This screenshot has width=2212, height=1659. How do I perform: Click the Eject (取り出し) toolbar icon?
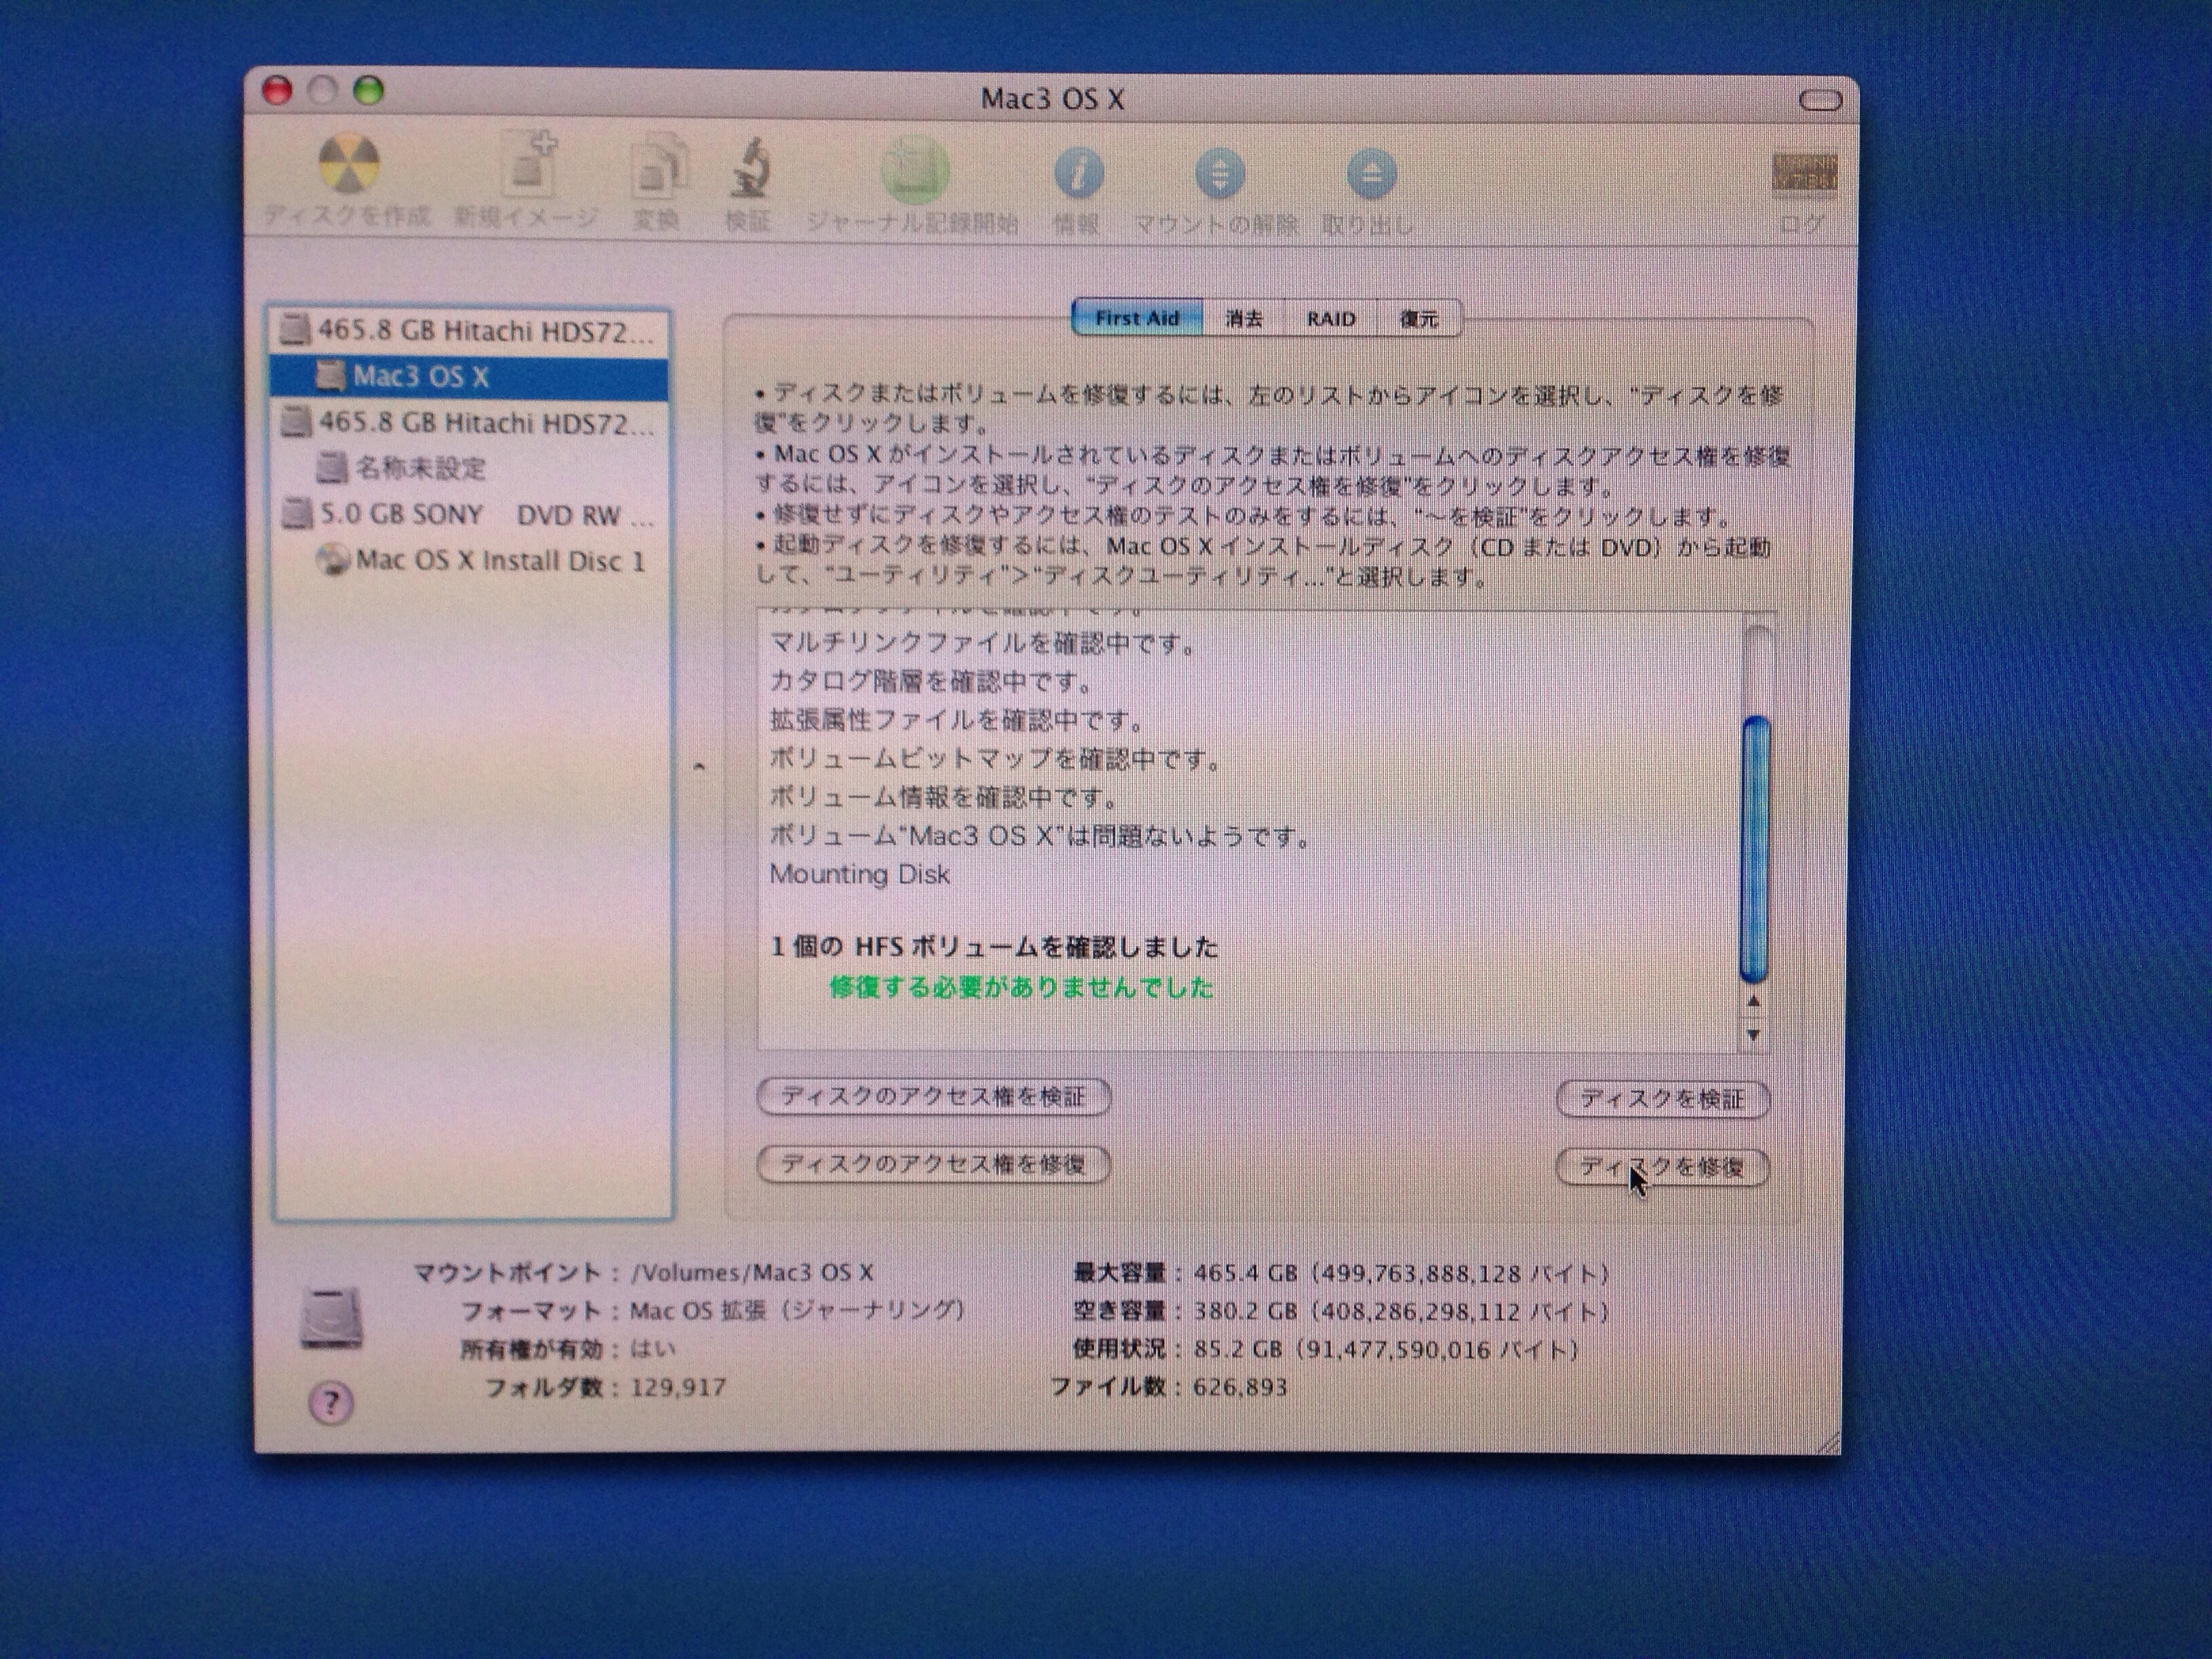pyautogui.click(x=1370, y=174)
